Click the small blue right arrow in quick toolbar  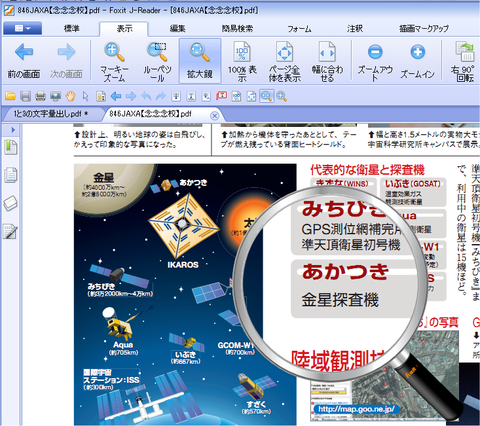pyautogui.click(x=131, y=96)
